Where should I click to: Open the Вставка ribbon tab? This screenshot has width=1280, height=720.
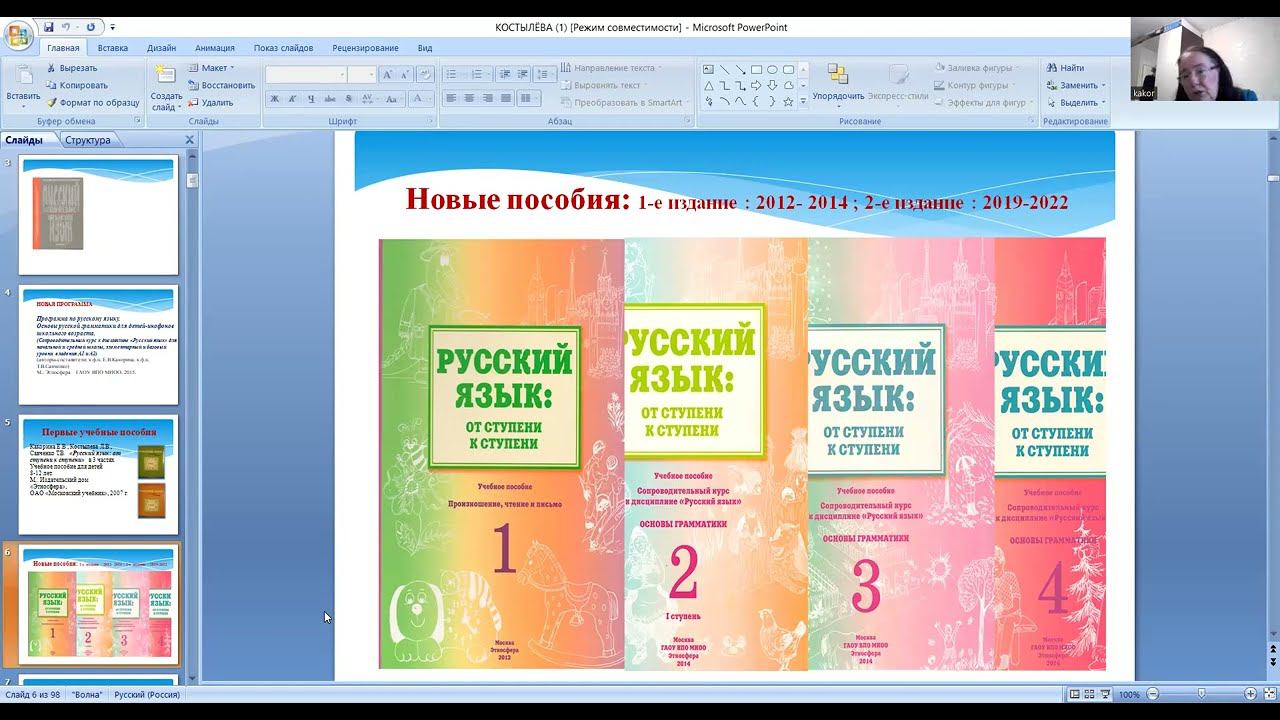click(x=113, y=48)
